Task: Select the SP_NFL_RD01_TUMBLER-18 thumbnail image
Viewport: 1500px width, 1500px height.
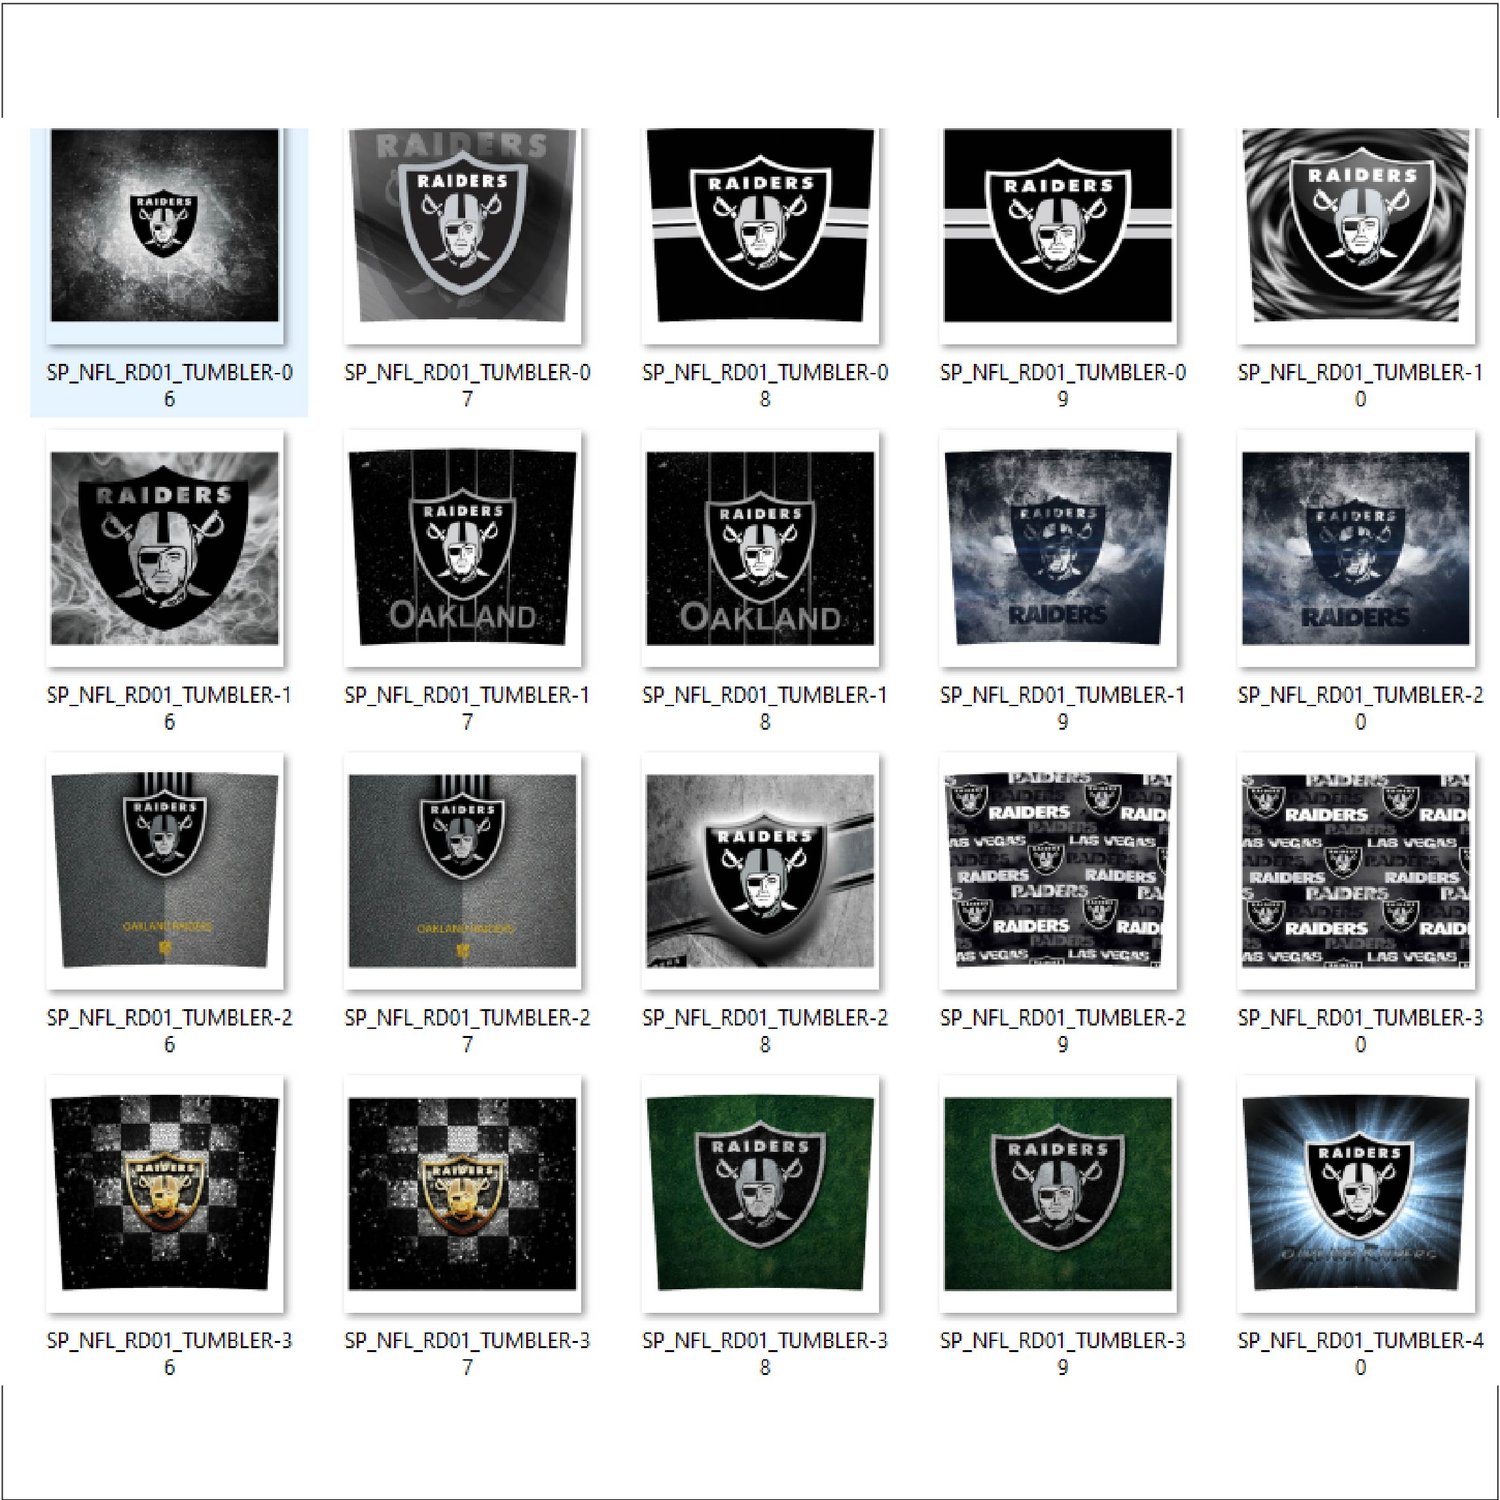Action: (x=761, y=548)
